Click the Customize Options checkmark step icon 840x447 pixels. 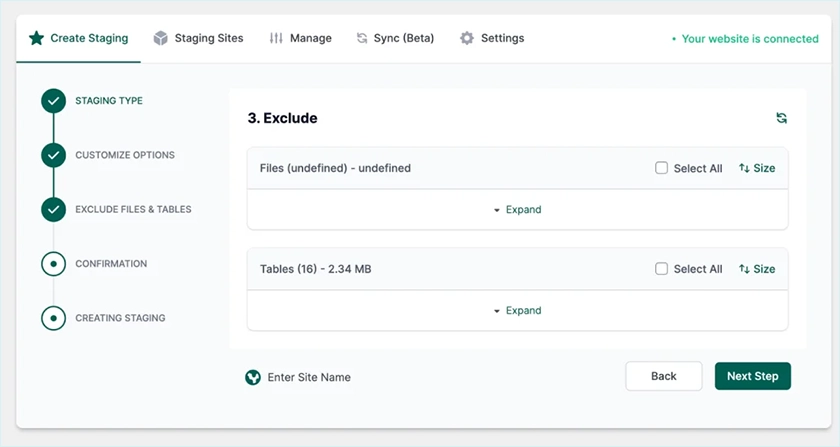click(53, 155)
